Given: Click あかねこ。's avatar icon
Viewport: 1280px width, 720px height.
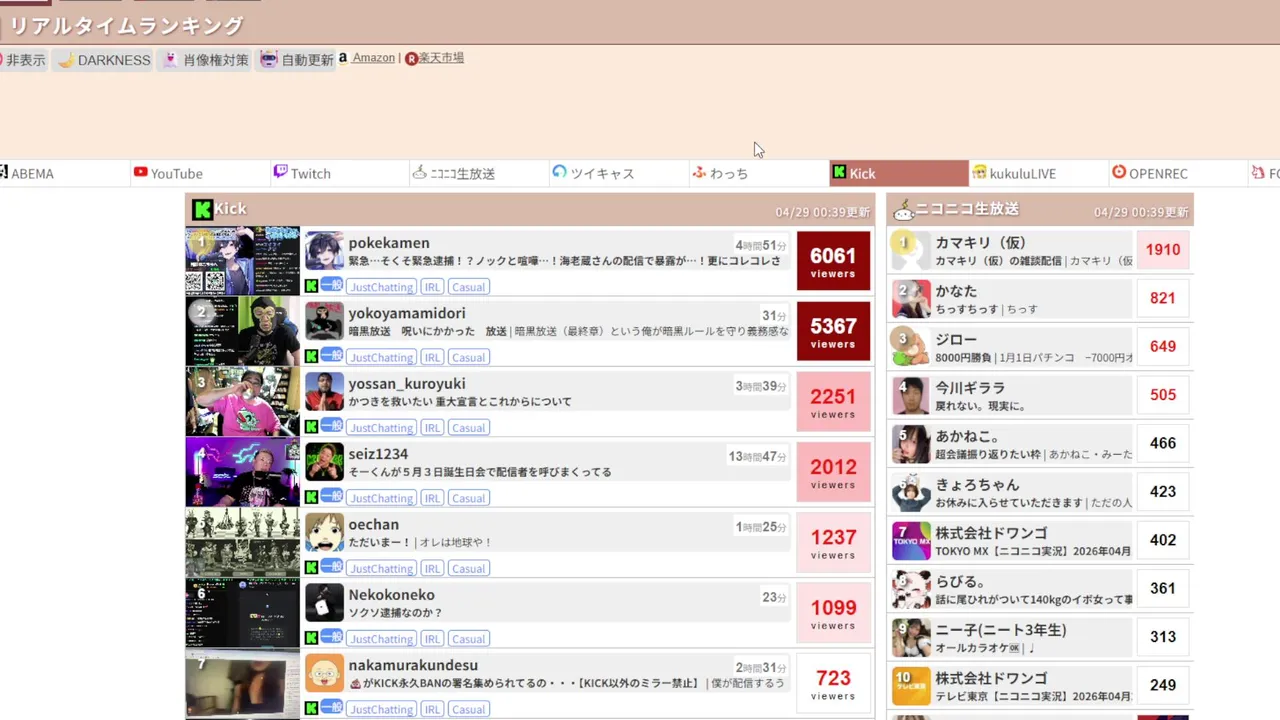Looking at the screenshot, I should [911, 443].
